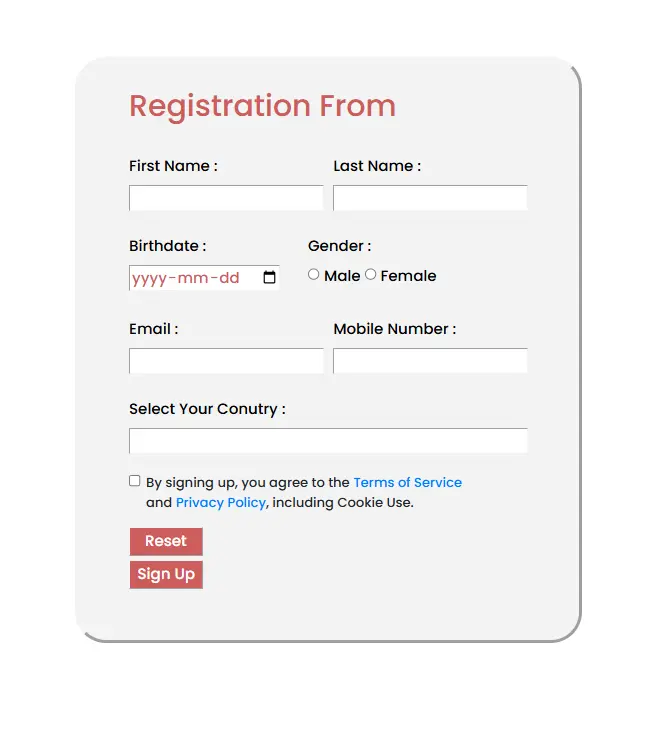The height and width of the screenshot is (733, 667).
Task: Click the Registration From heading
Action: pos(262,106)
